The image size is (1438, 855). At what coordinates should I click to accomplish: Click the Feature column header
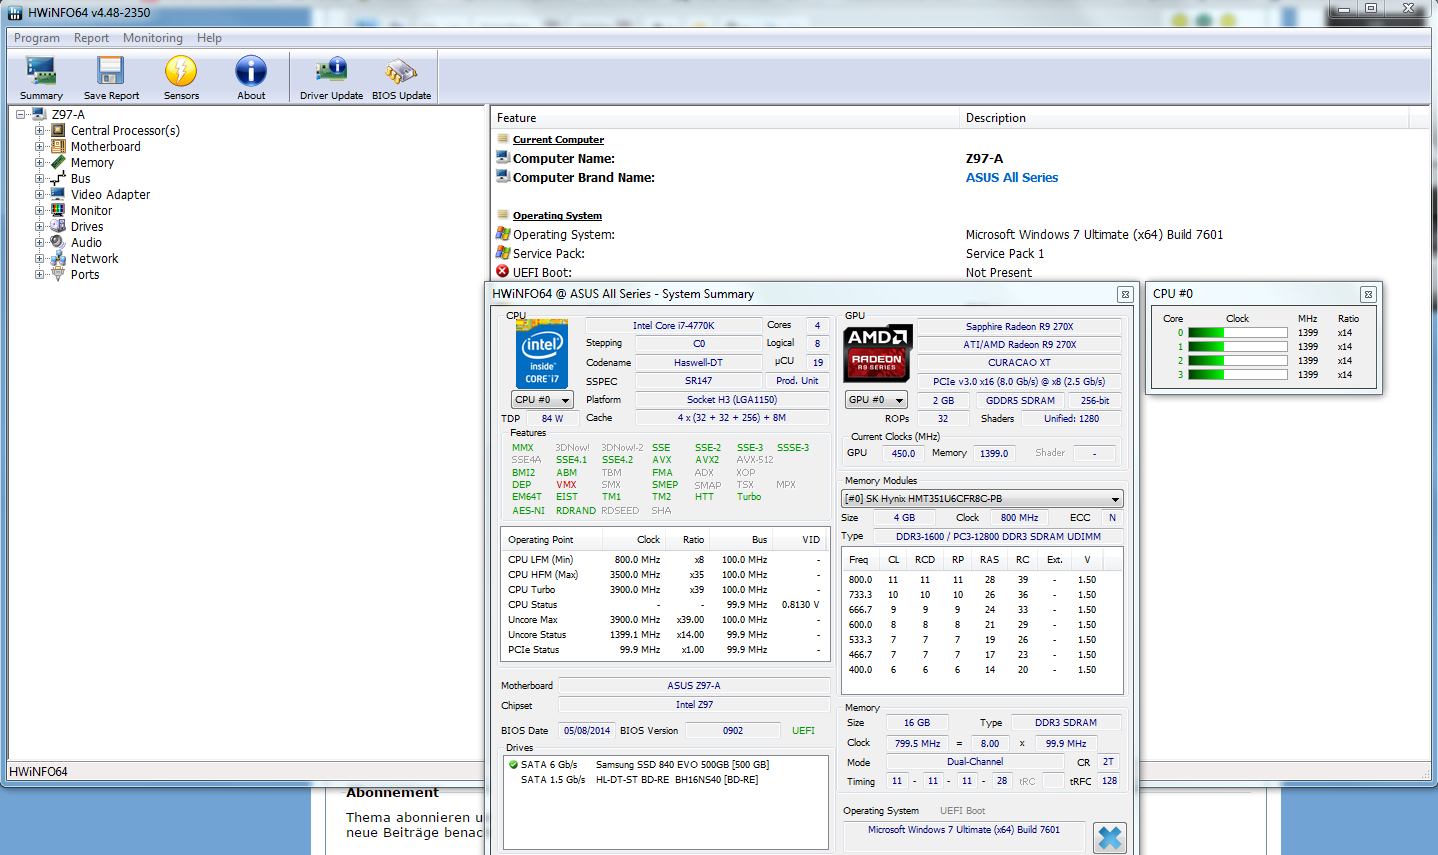click(724, 118)
